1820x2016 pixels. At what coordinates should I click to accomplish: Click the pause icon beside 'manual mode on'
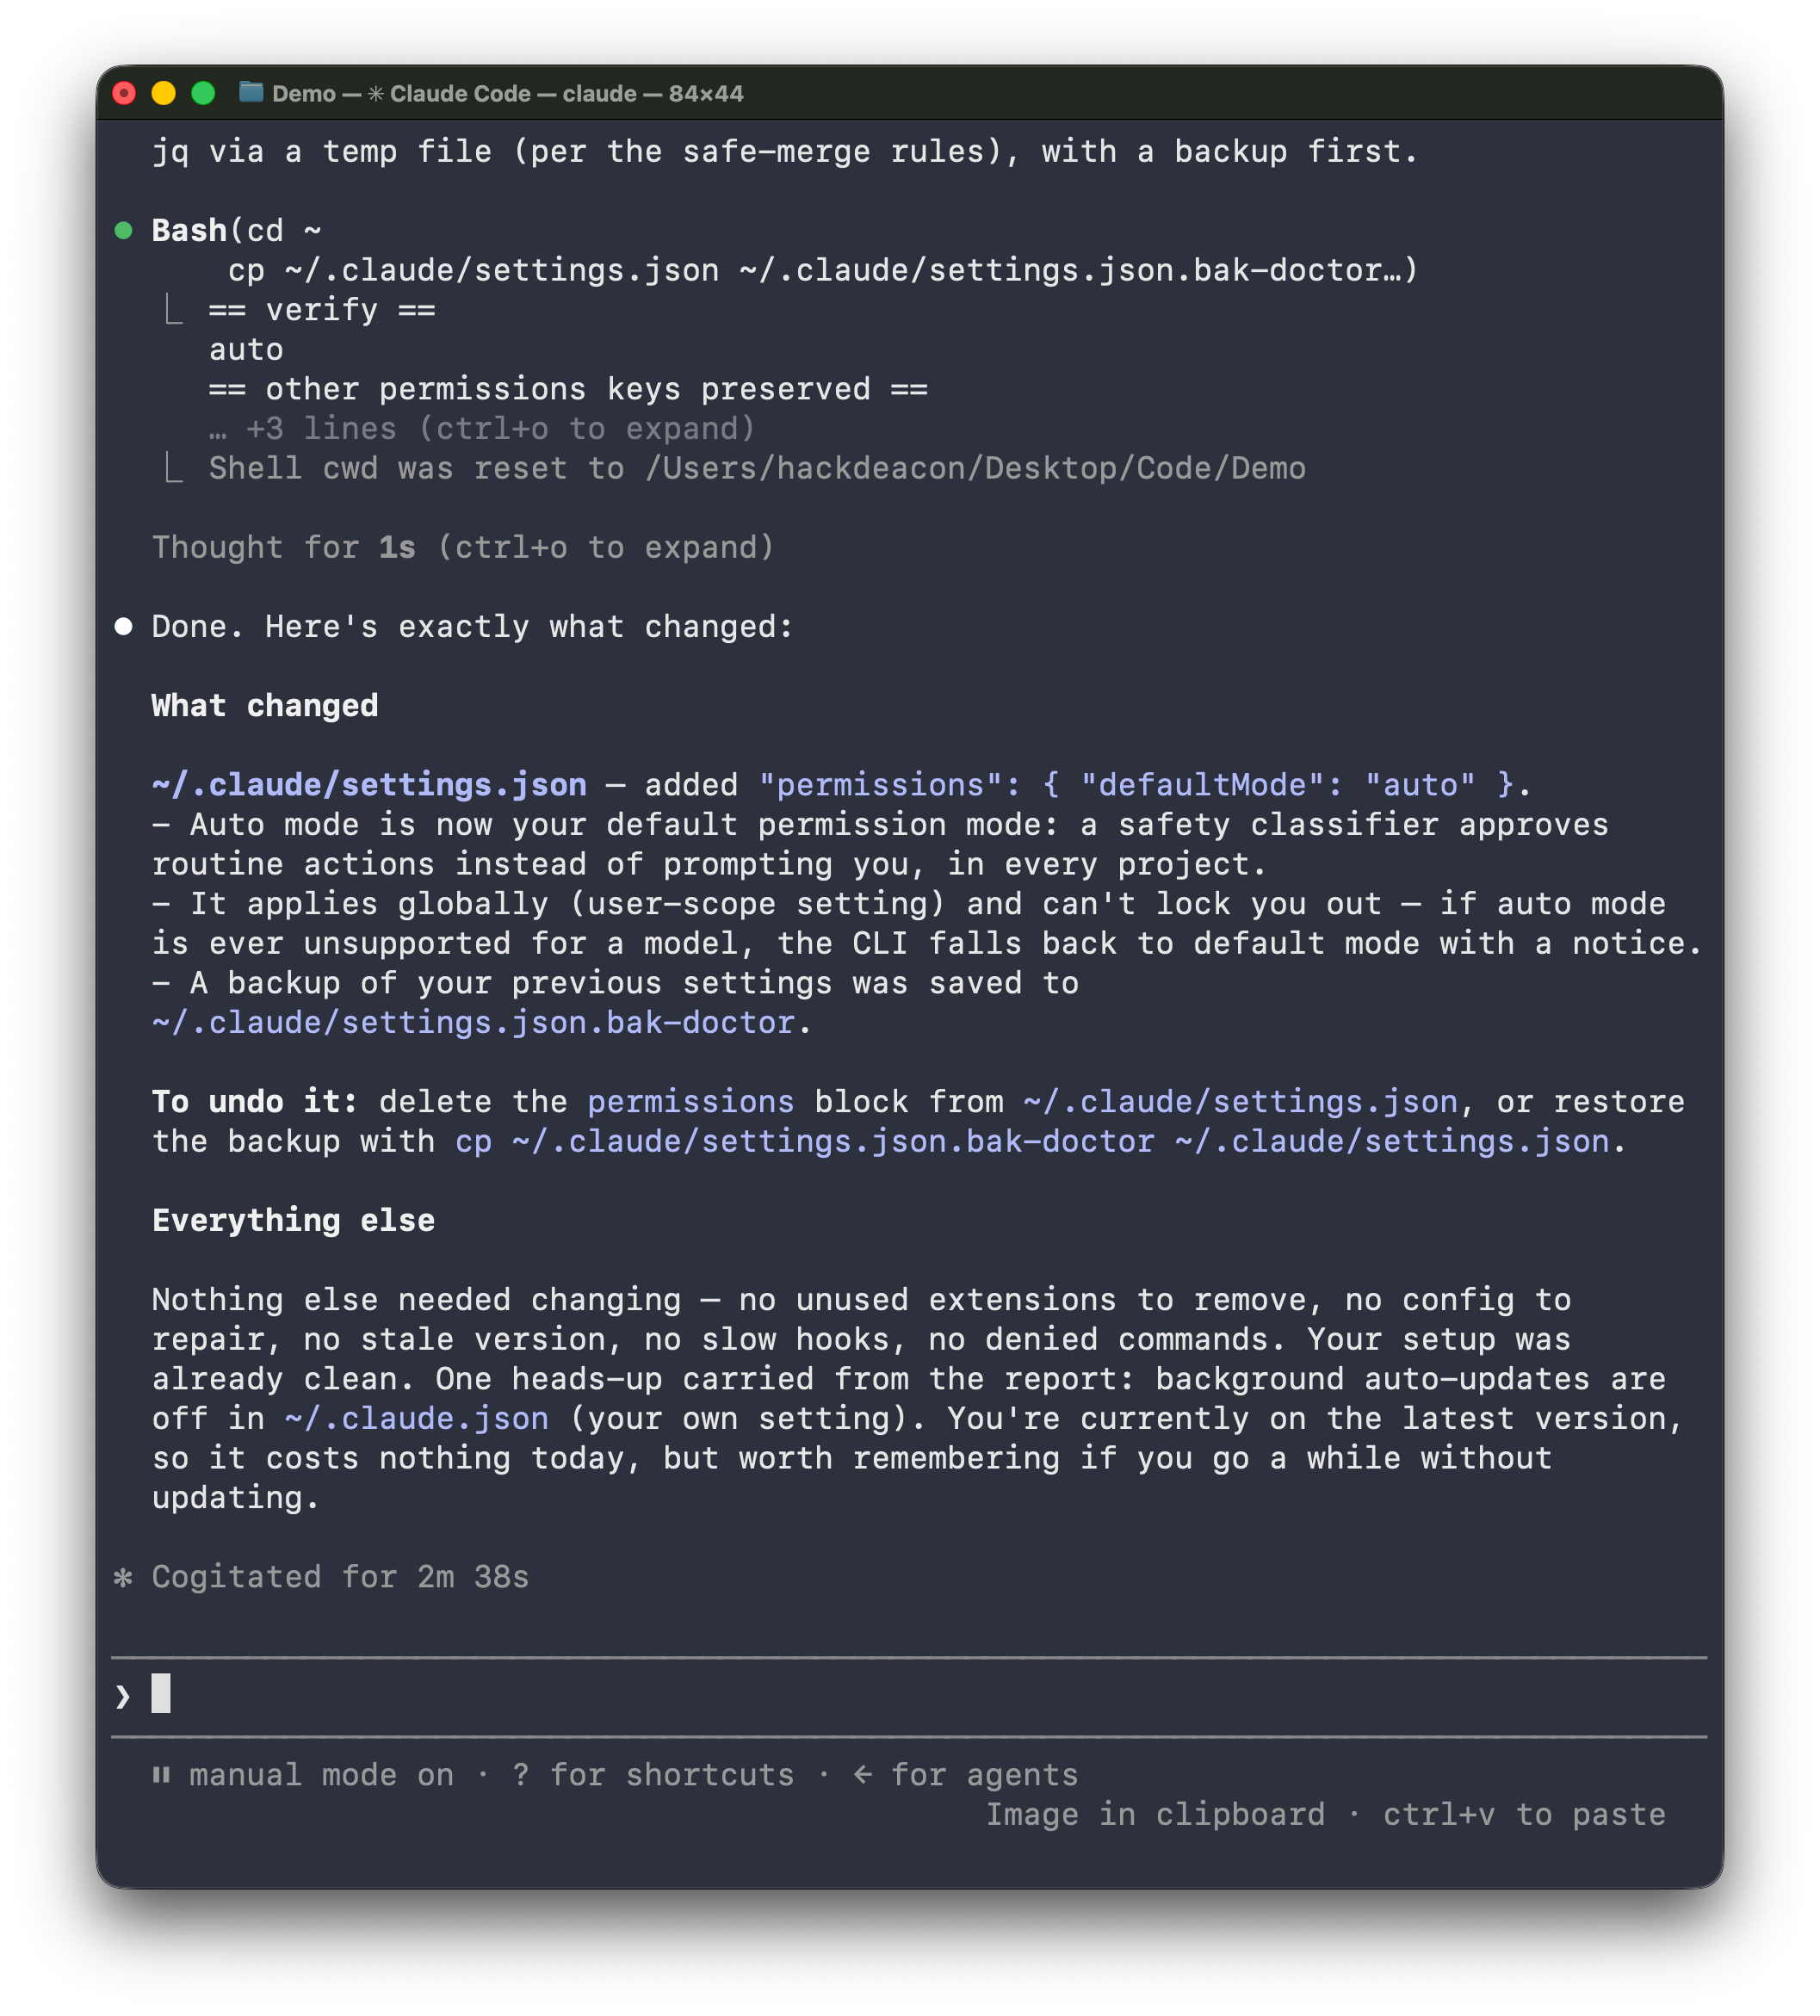point(161,1775)
